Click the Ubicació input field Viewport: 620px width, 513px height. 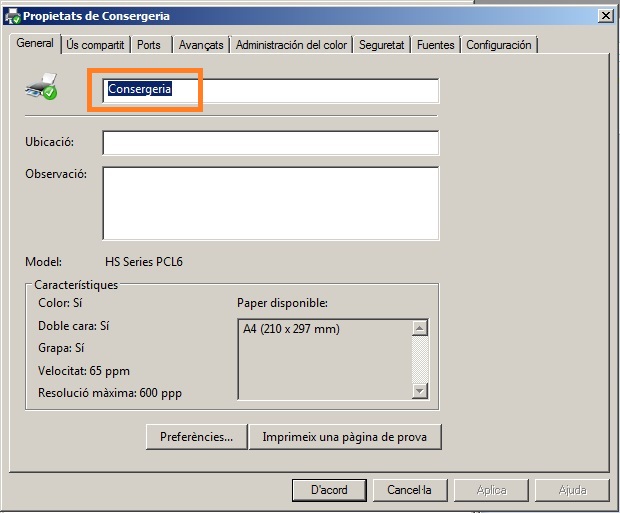coord(271,143)
